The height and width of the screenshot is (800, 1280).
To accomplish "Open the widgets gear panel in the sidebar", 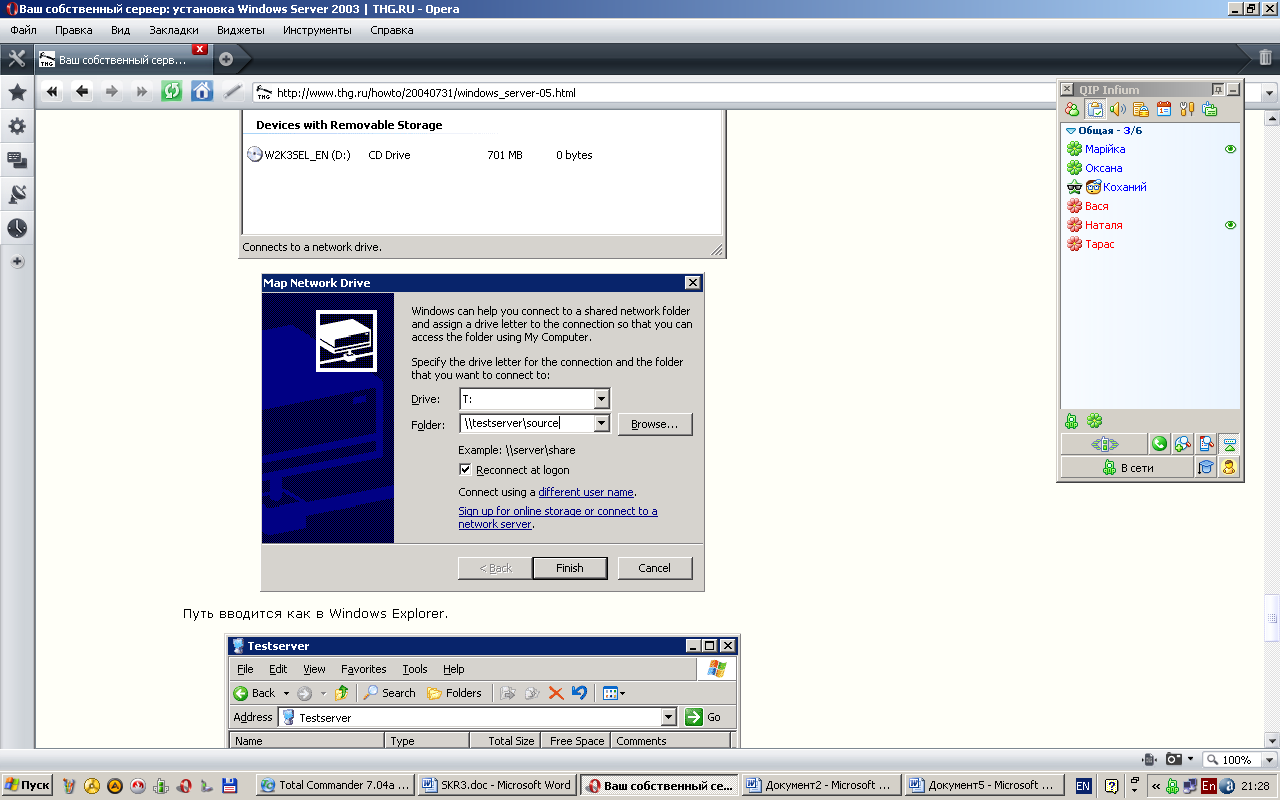I will point(17,126).
